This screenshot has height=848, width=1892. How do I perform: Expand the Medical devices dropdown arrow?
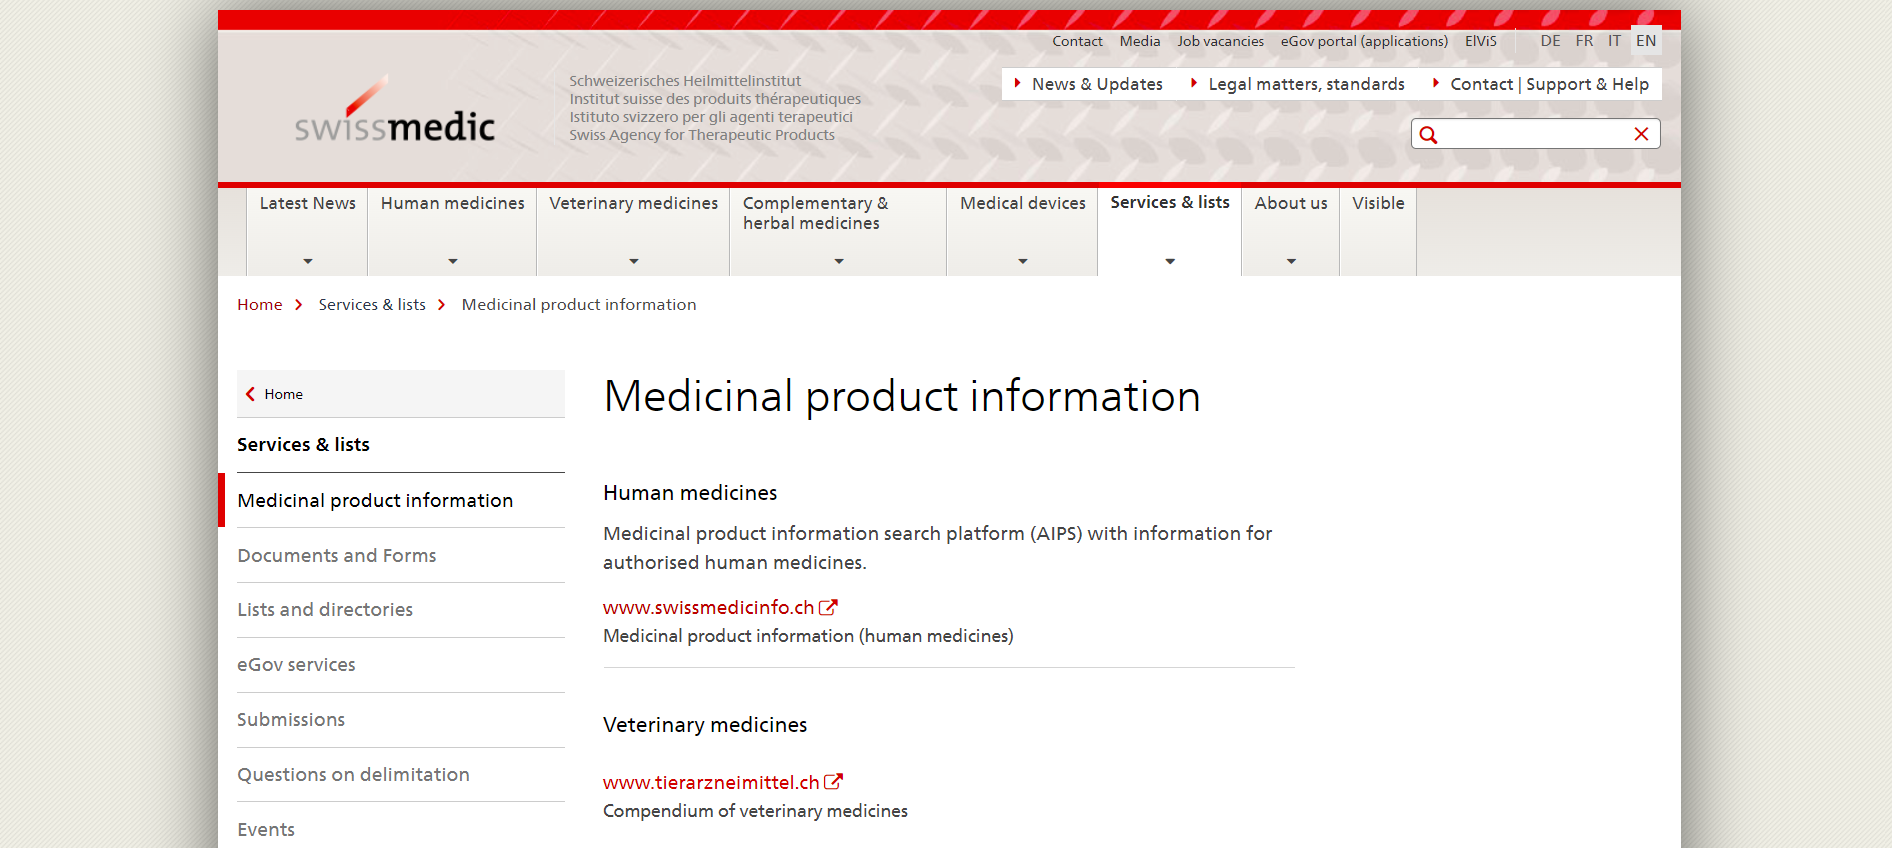[1022, 261]
